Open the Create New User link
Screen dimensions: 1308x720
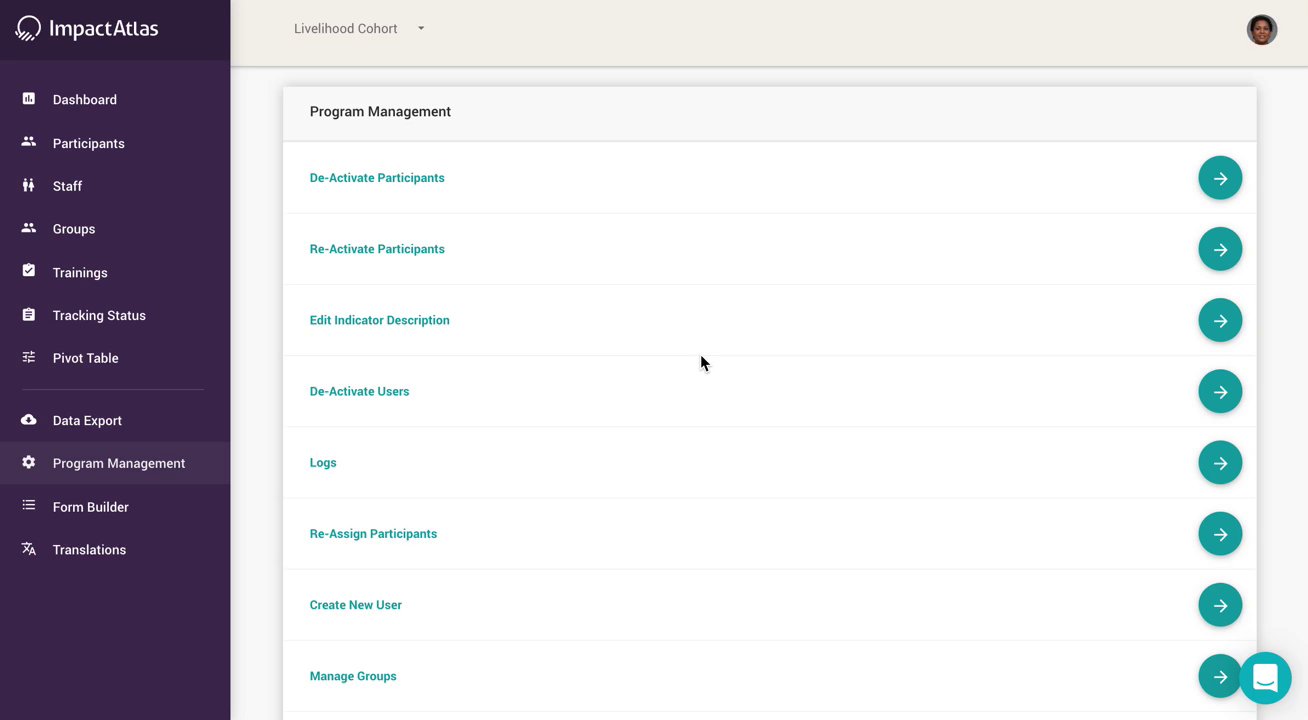(x=355, y=605)
